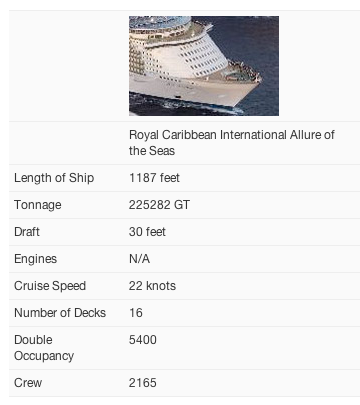This screenshot has width=360, height=405.
Task: Click the 5400 occupancy value
Action: coord(143,340)
